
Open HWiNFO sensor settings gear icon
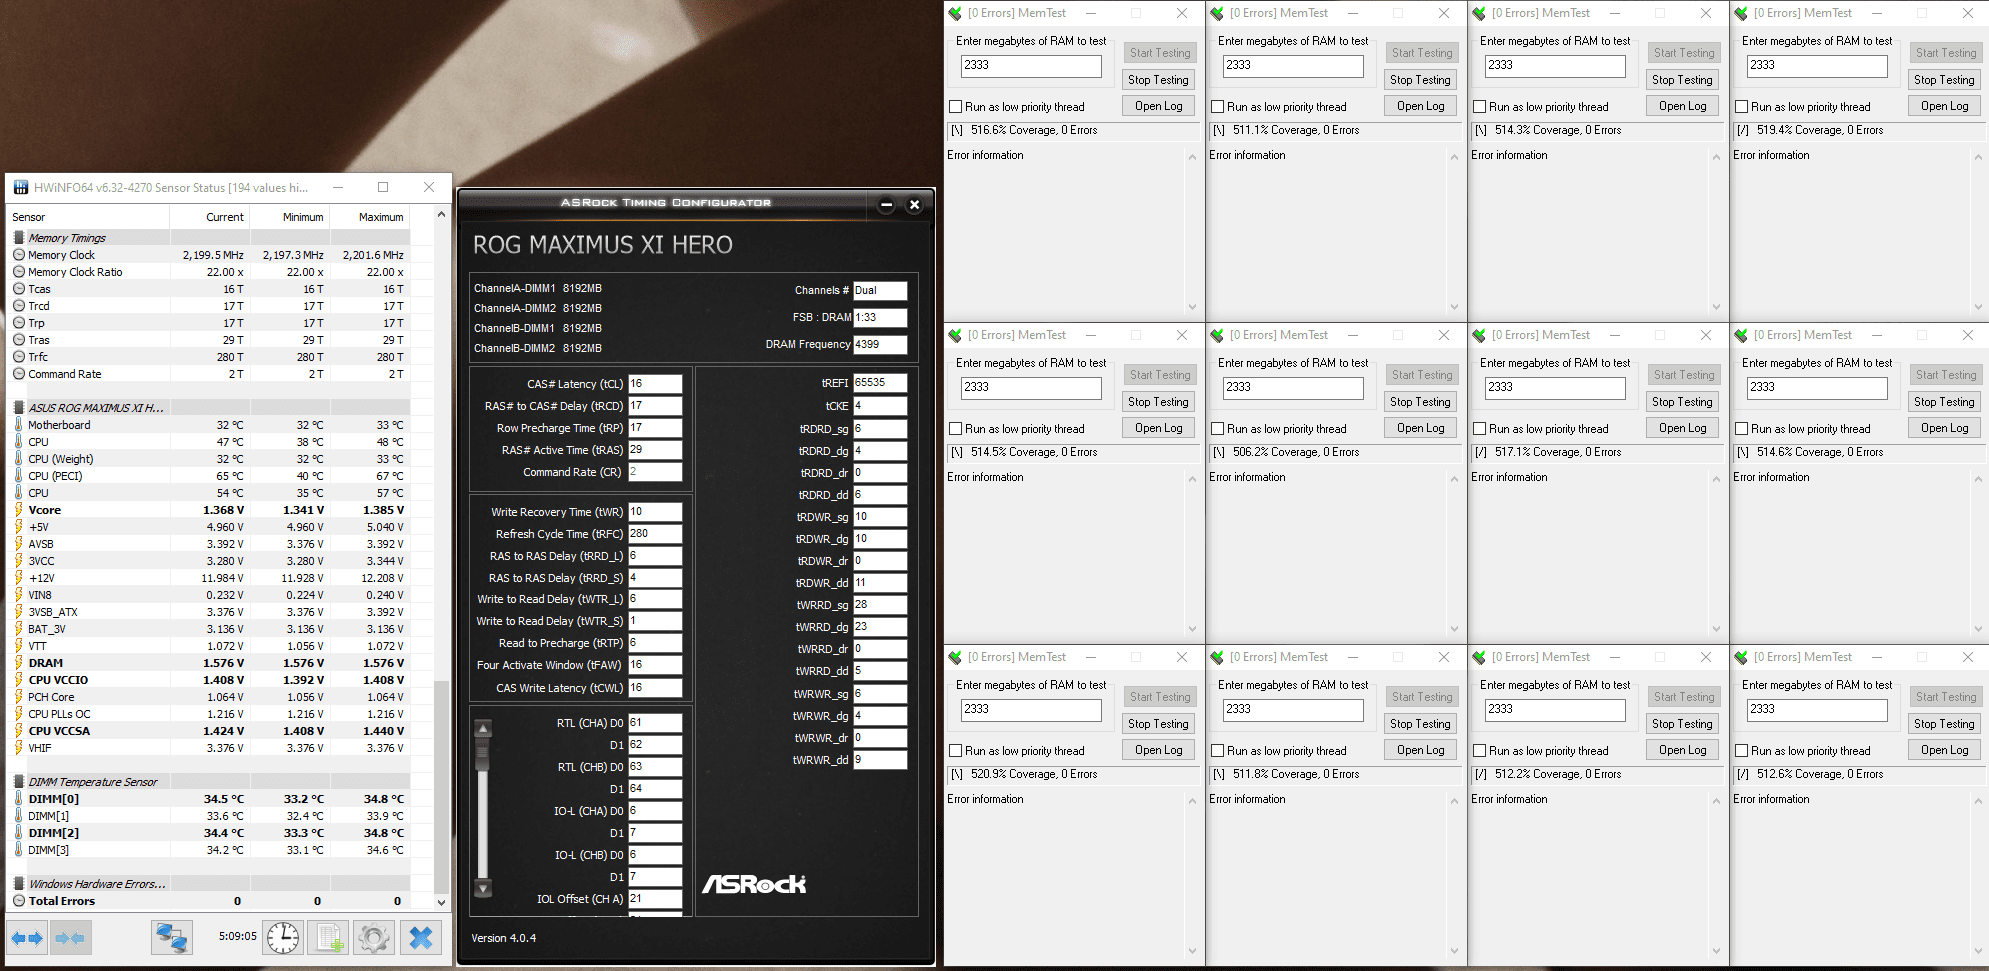coord(374,938)
